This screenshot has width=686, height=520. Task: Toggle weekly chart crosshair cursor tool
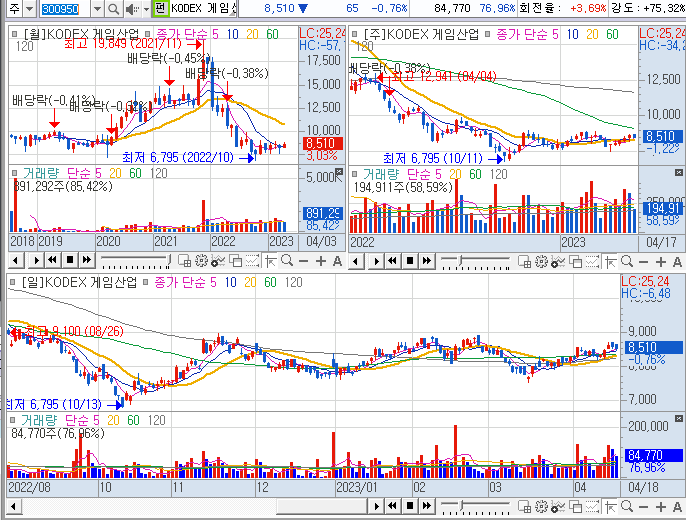coord(611,262)
